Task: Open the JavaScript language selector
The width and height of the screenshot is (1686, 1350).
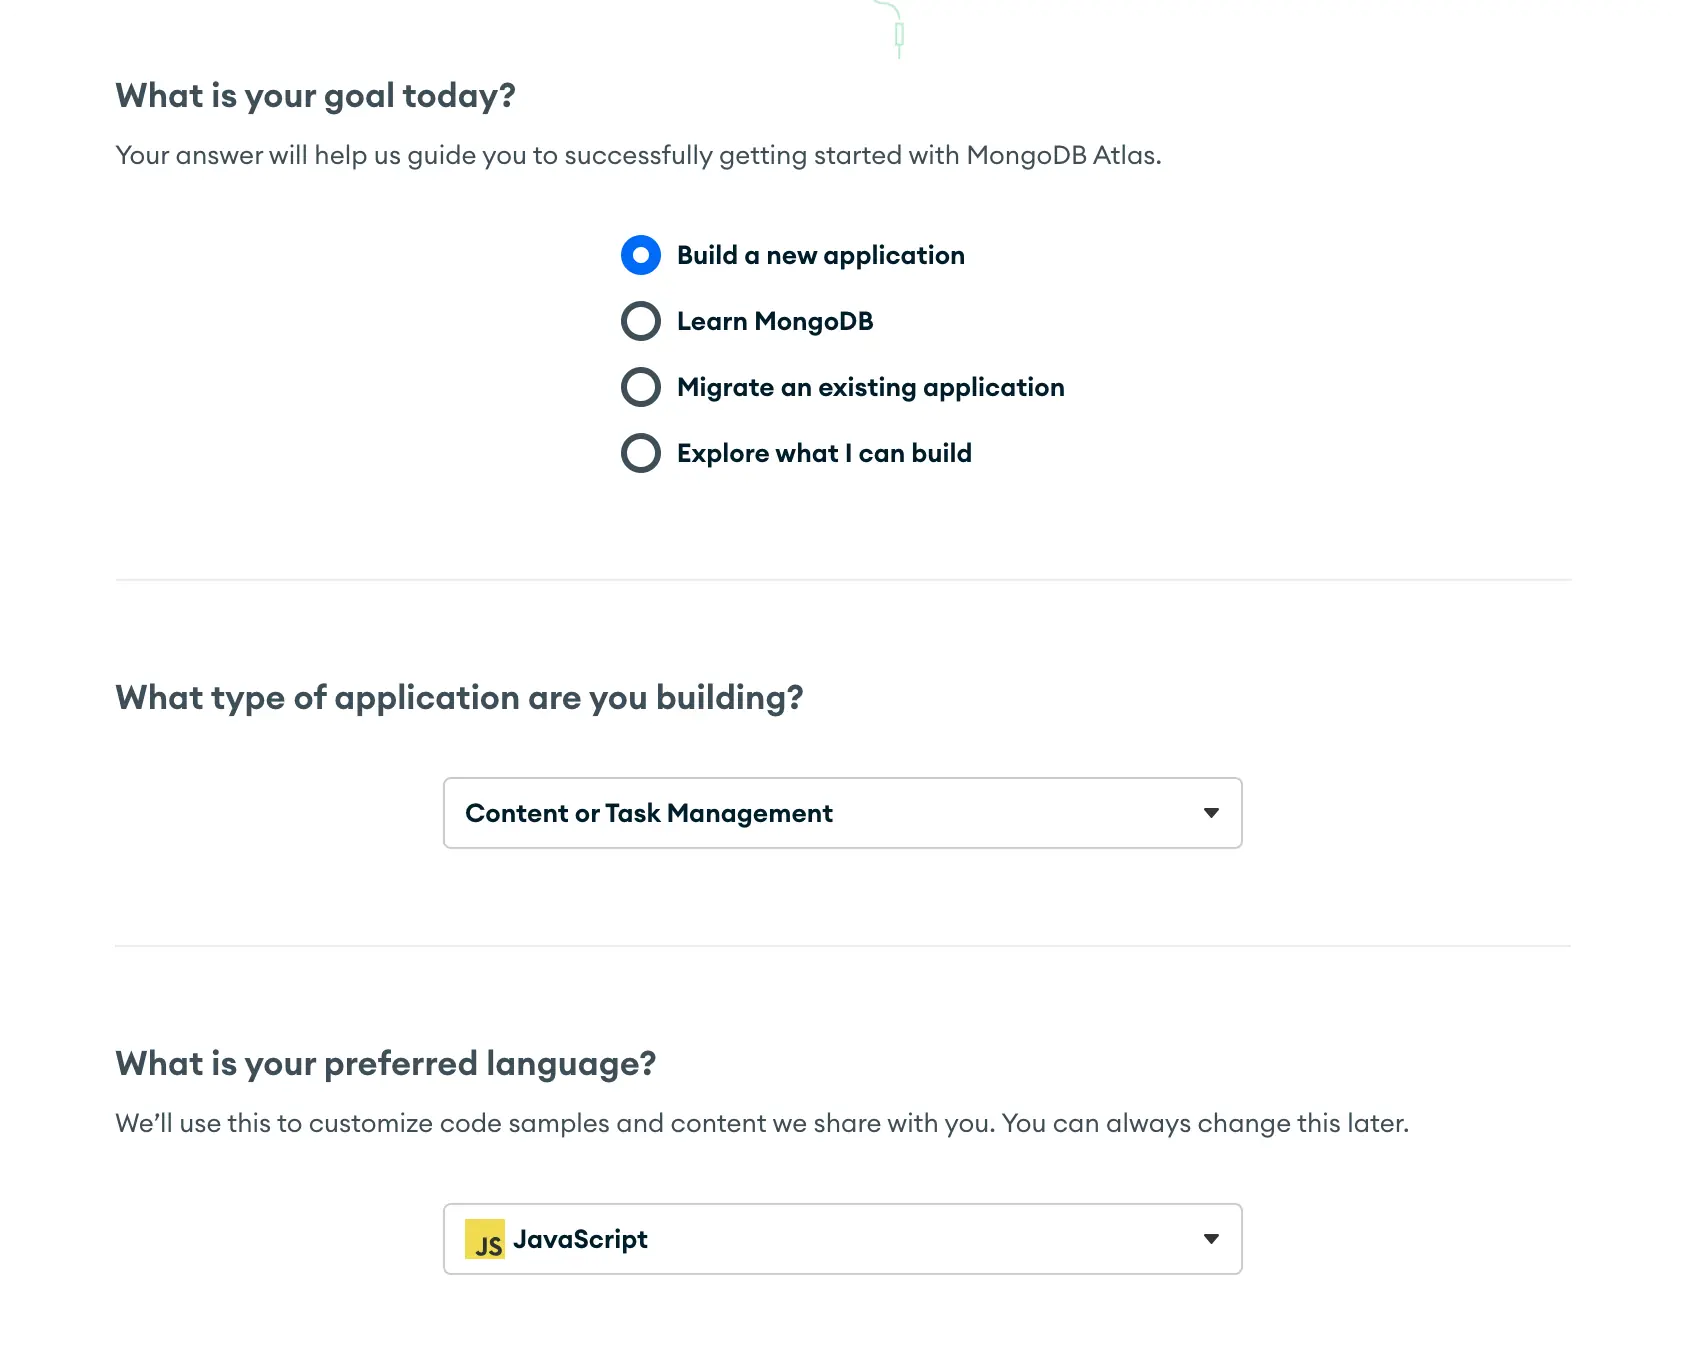Action: (842, 1239)
